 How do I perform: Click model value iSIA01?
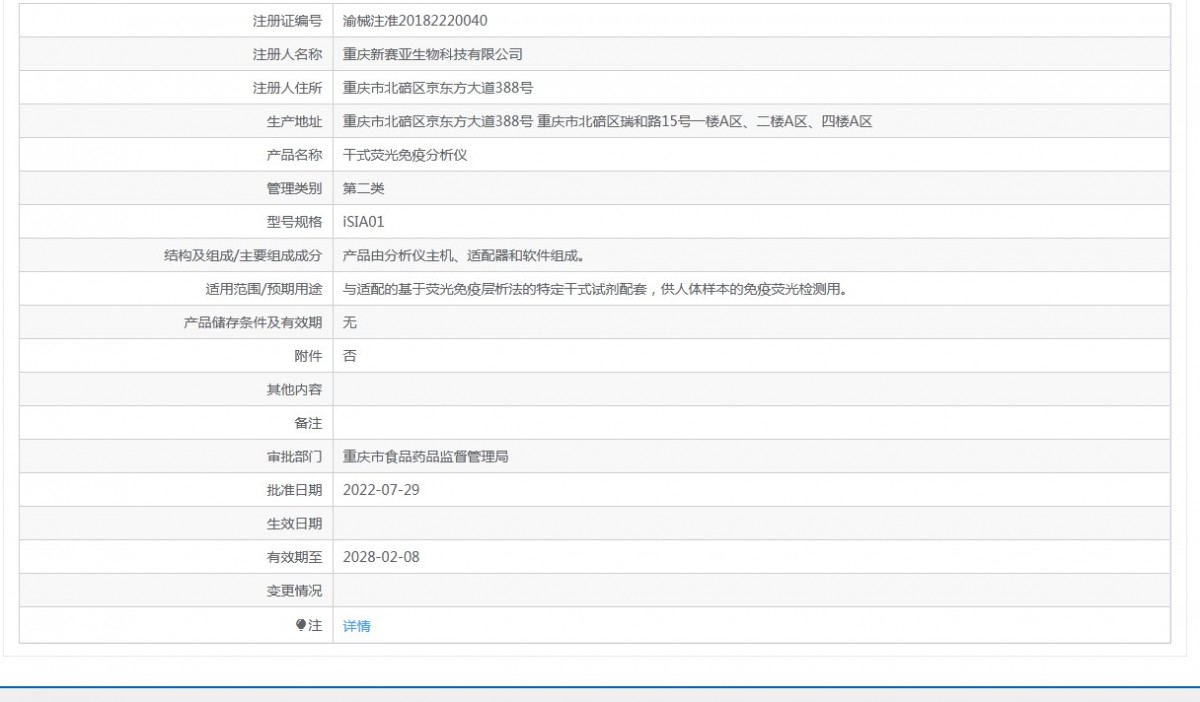pos(363,222)
